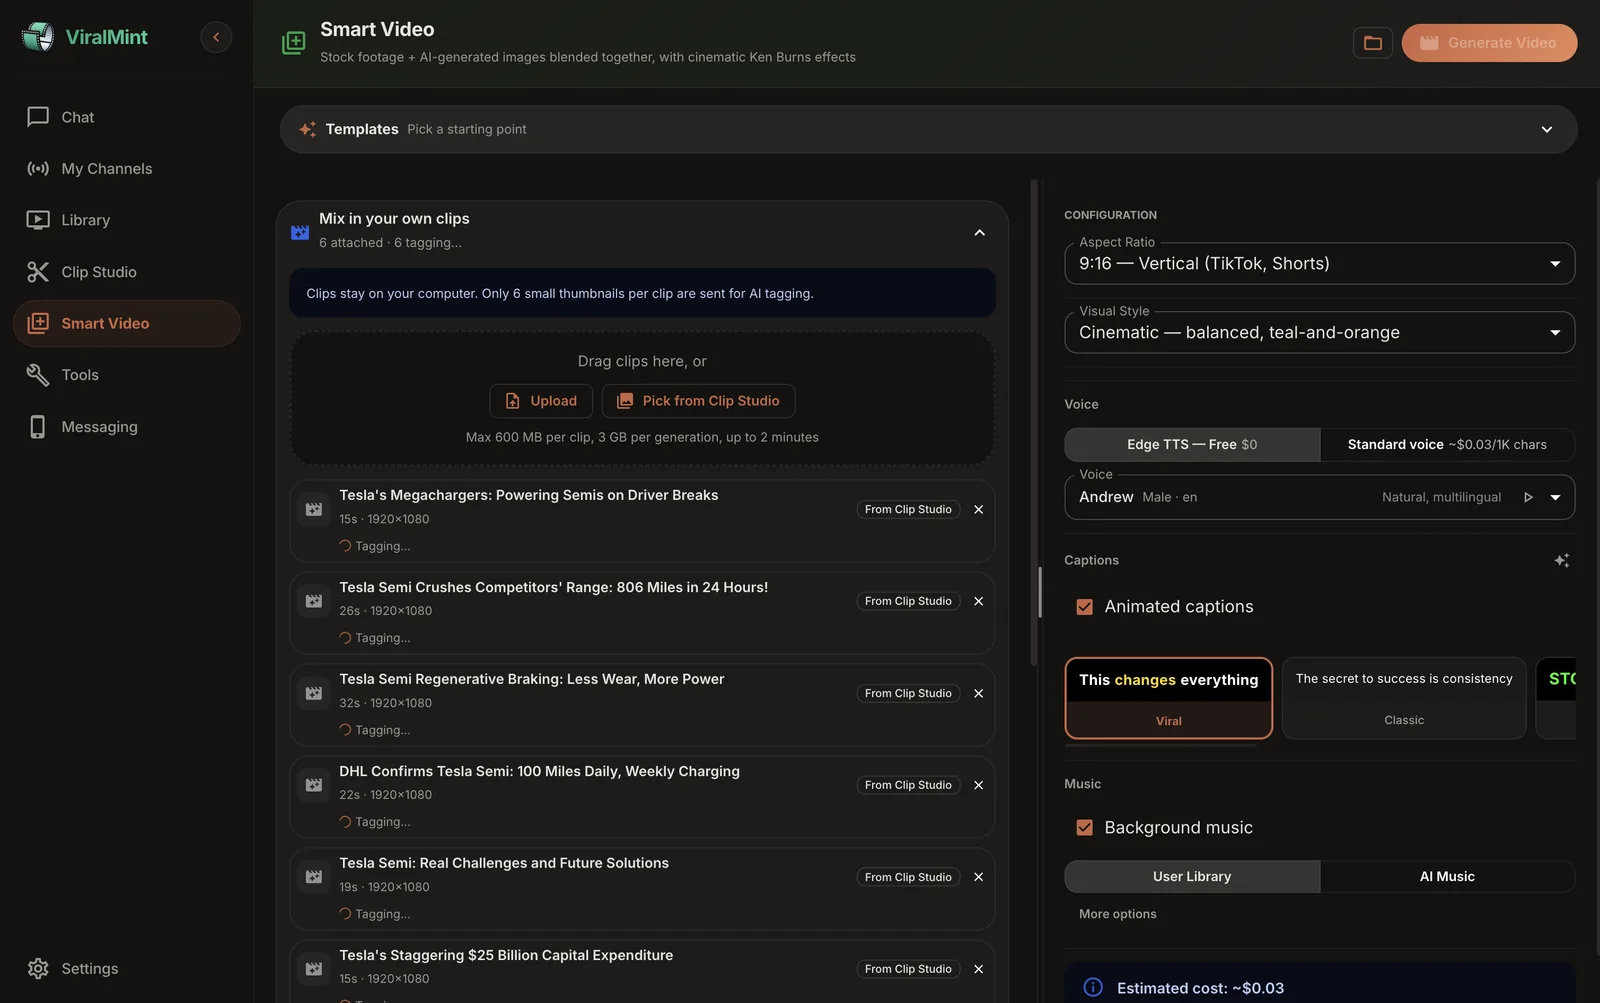
Task: Remove the Regenerative Braking clip
Action: click(x=979, y=694)
